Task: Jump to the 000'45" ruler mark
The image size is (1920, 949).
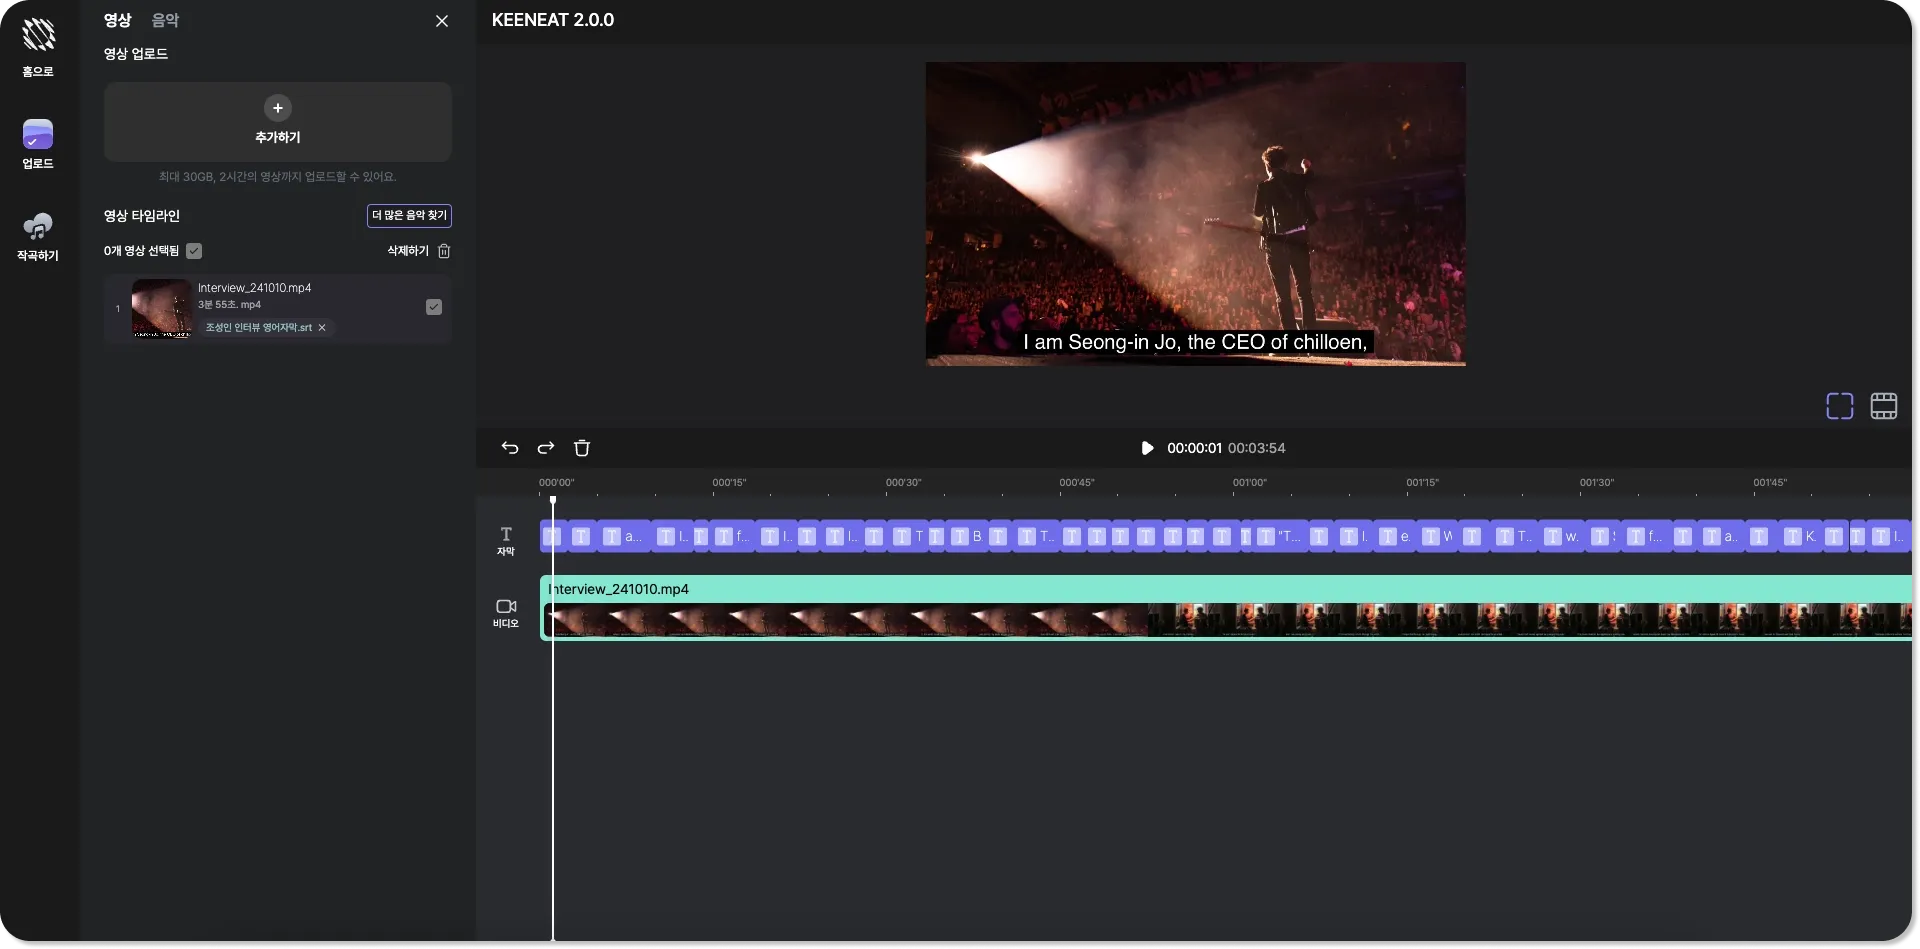Action: click(1077, 483)
